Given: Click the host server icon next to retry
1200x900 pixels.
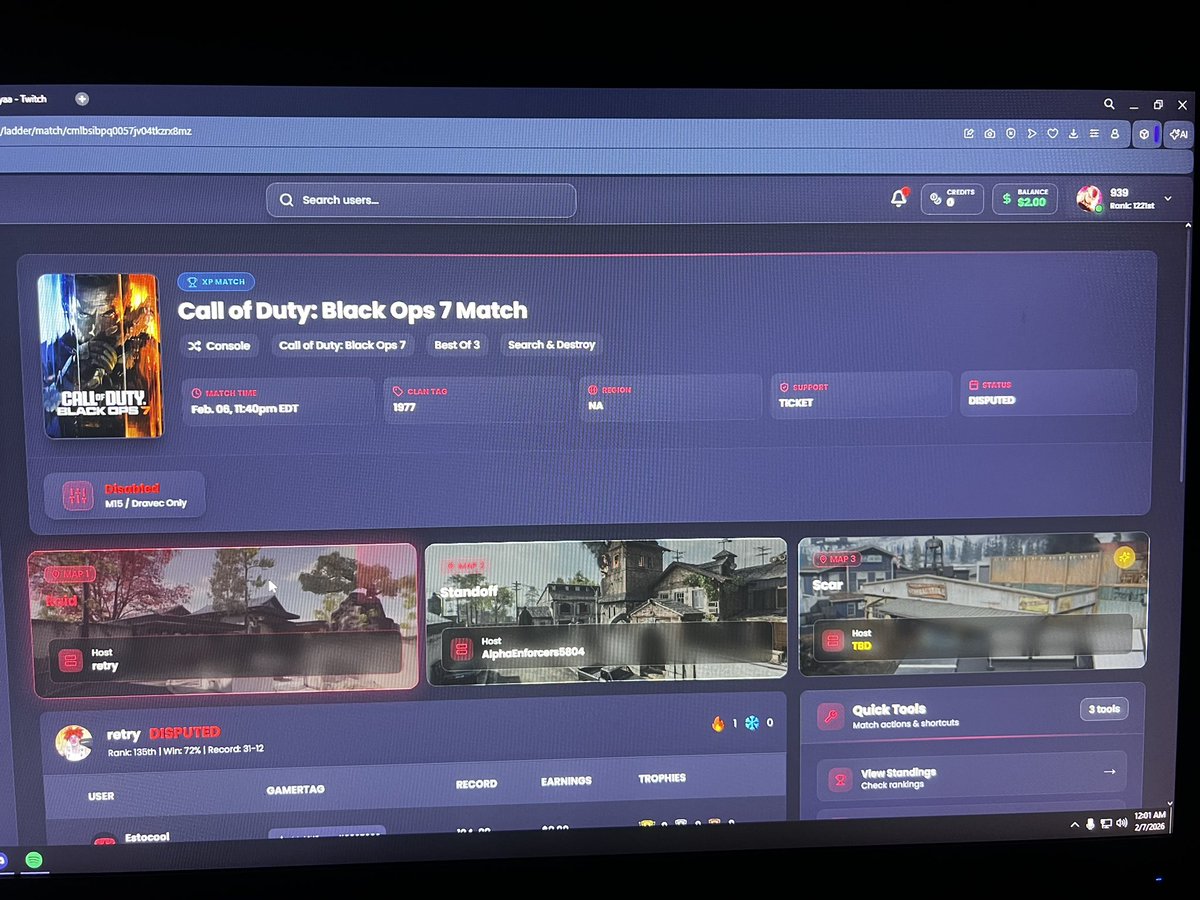Looking at the screenshot, I should [70, 660].
